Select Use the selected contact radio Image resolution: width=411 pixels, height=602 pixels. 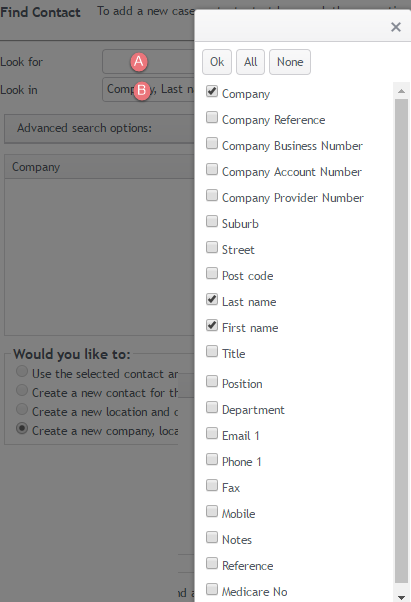pos(22,371)
